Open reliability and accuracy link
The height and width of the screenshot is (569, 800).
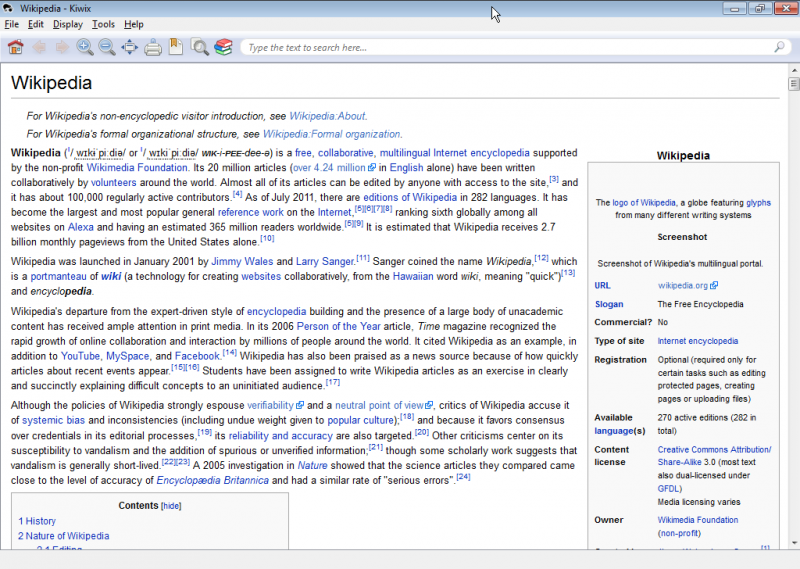[280, 436]
